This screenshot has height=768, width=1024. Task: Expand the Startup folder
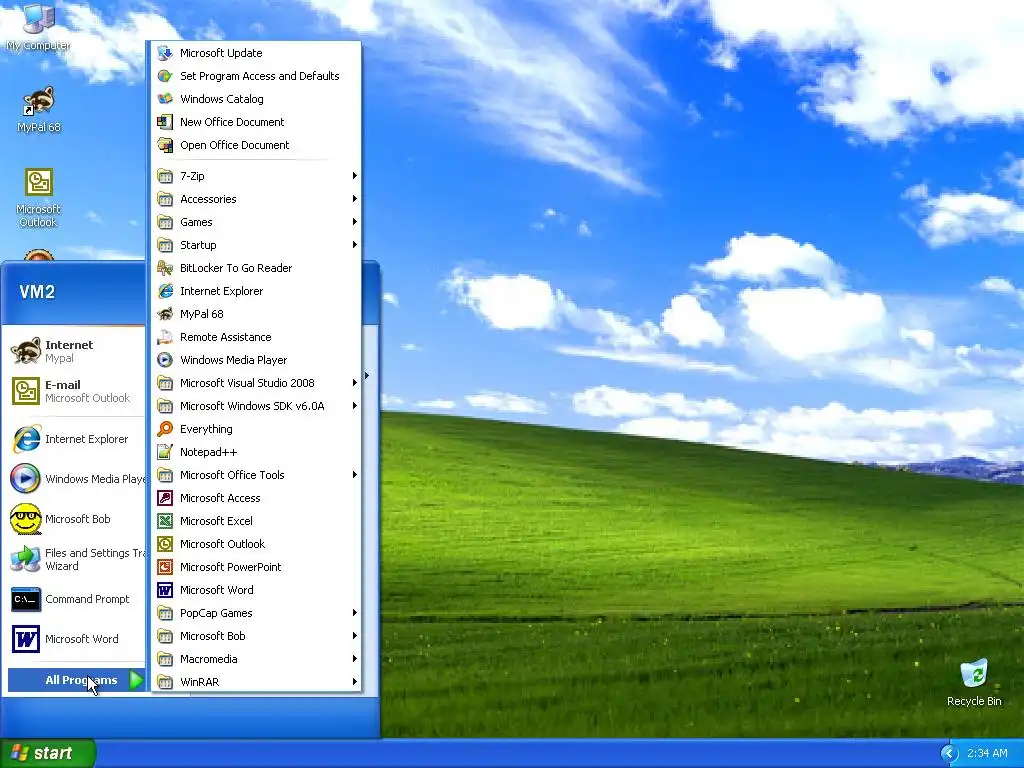(x=256, y=245)
